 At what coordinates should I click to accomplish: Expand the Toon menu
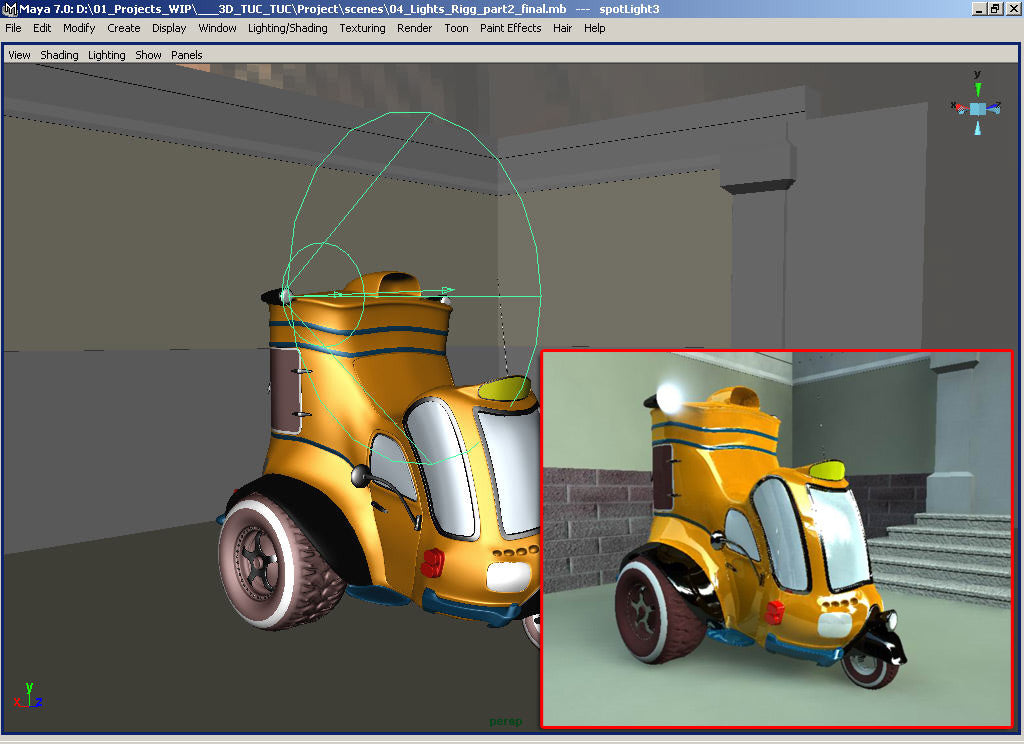click(x=456, y=28)
